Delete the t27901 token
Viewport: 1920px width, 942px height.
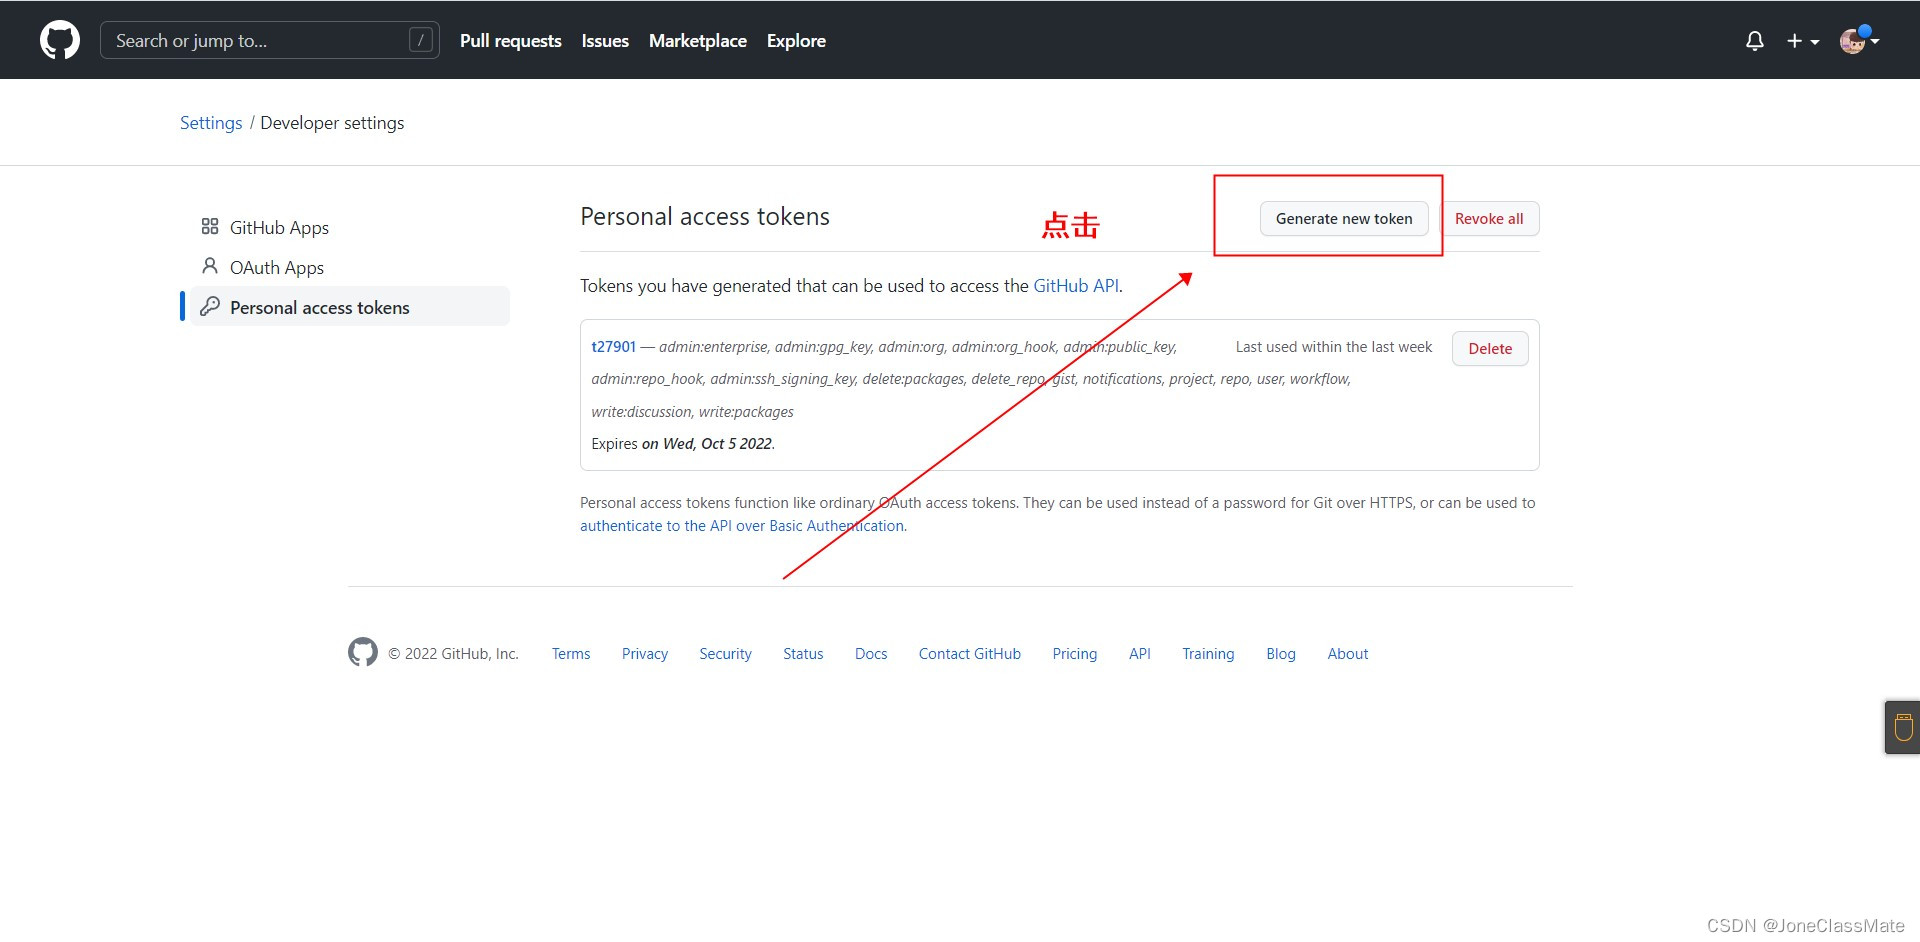[x=1490, y=349]
